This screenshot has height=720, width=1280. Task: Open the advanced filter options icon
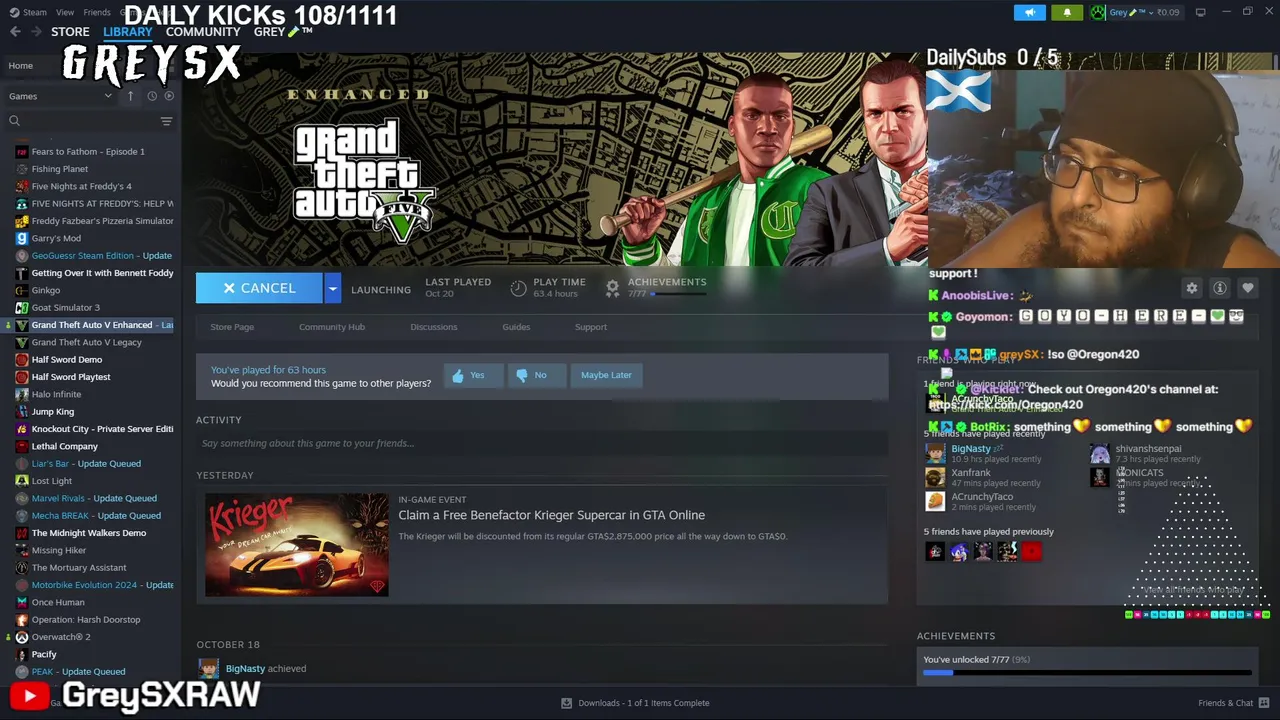[x=166, y=121]
